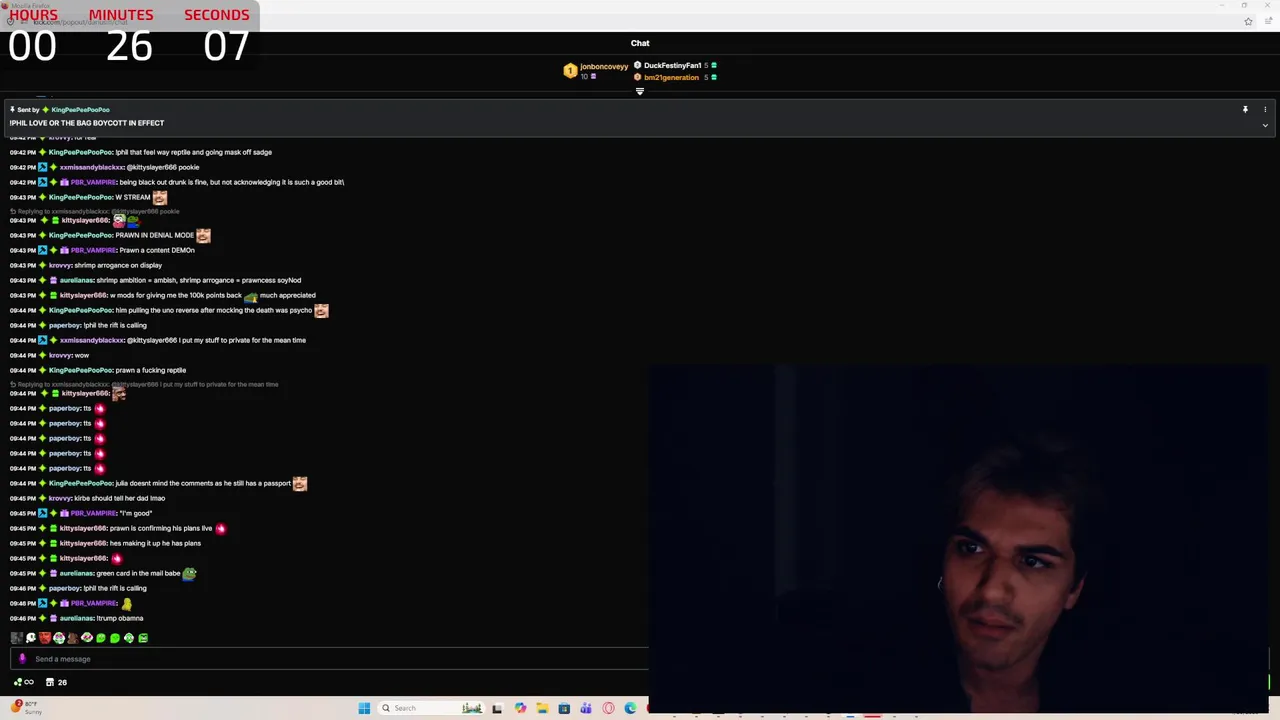Click the Chat header title

click(640, 43)
